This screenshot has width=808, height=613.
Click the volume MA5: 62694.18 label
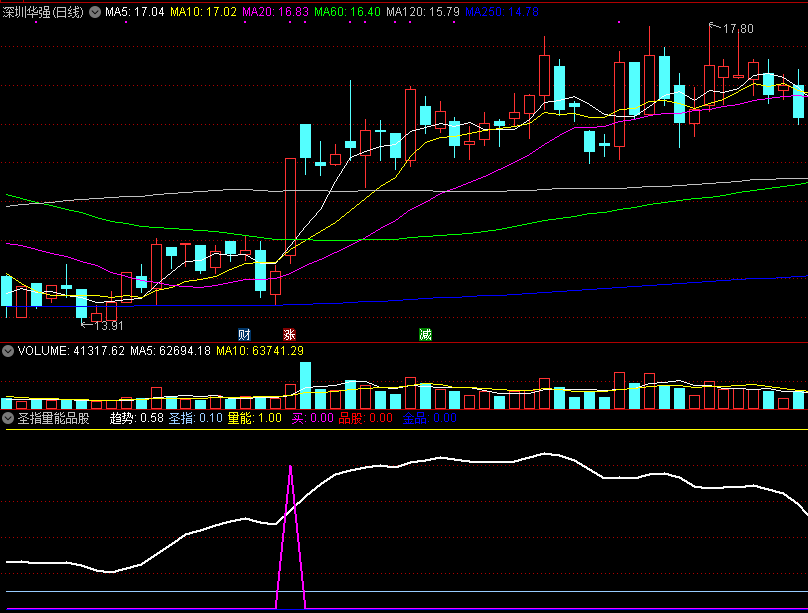point(170,351)
